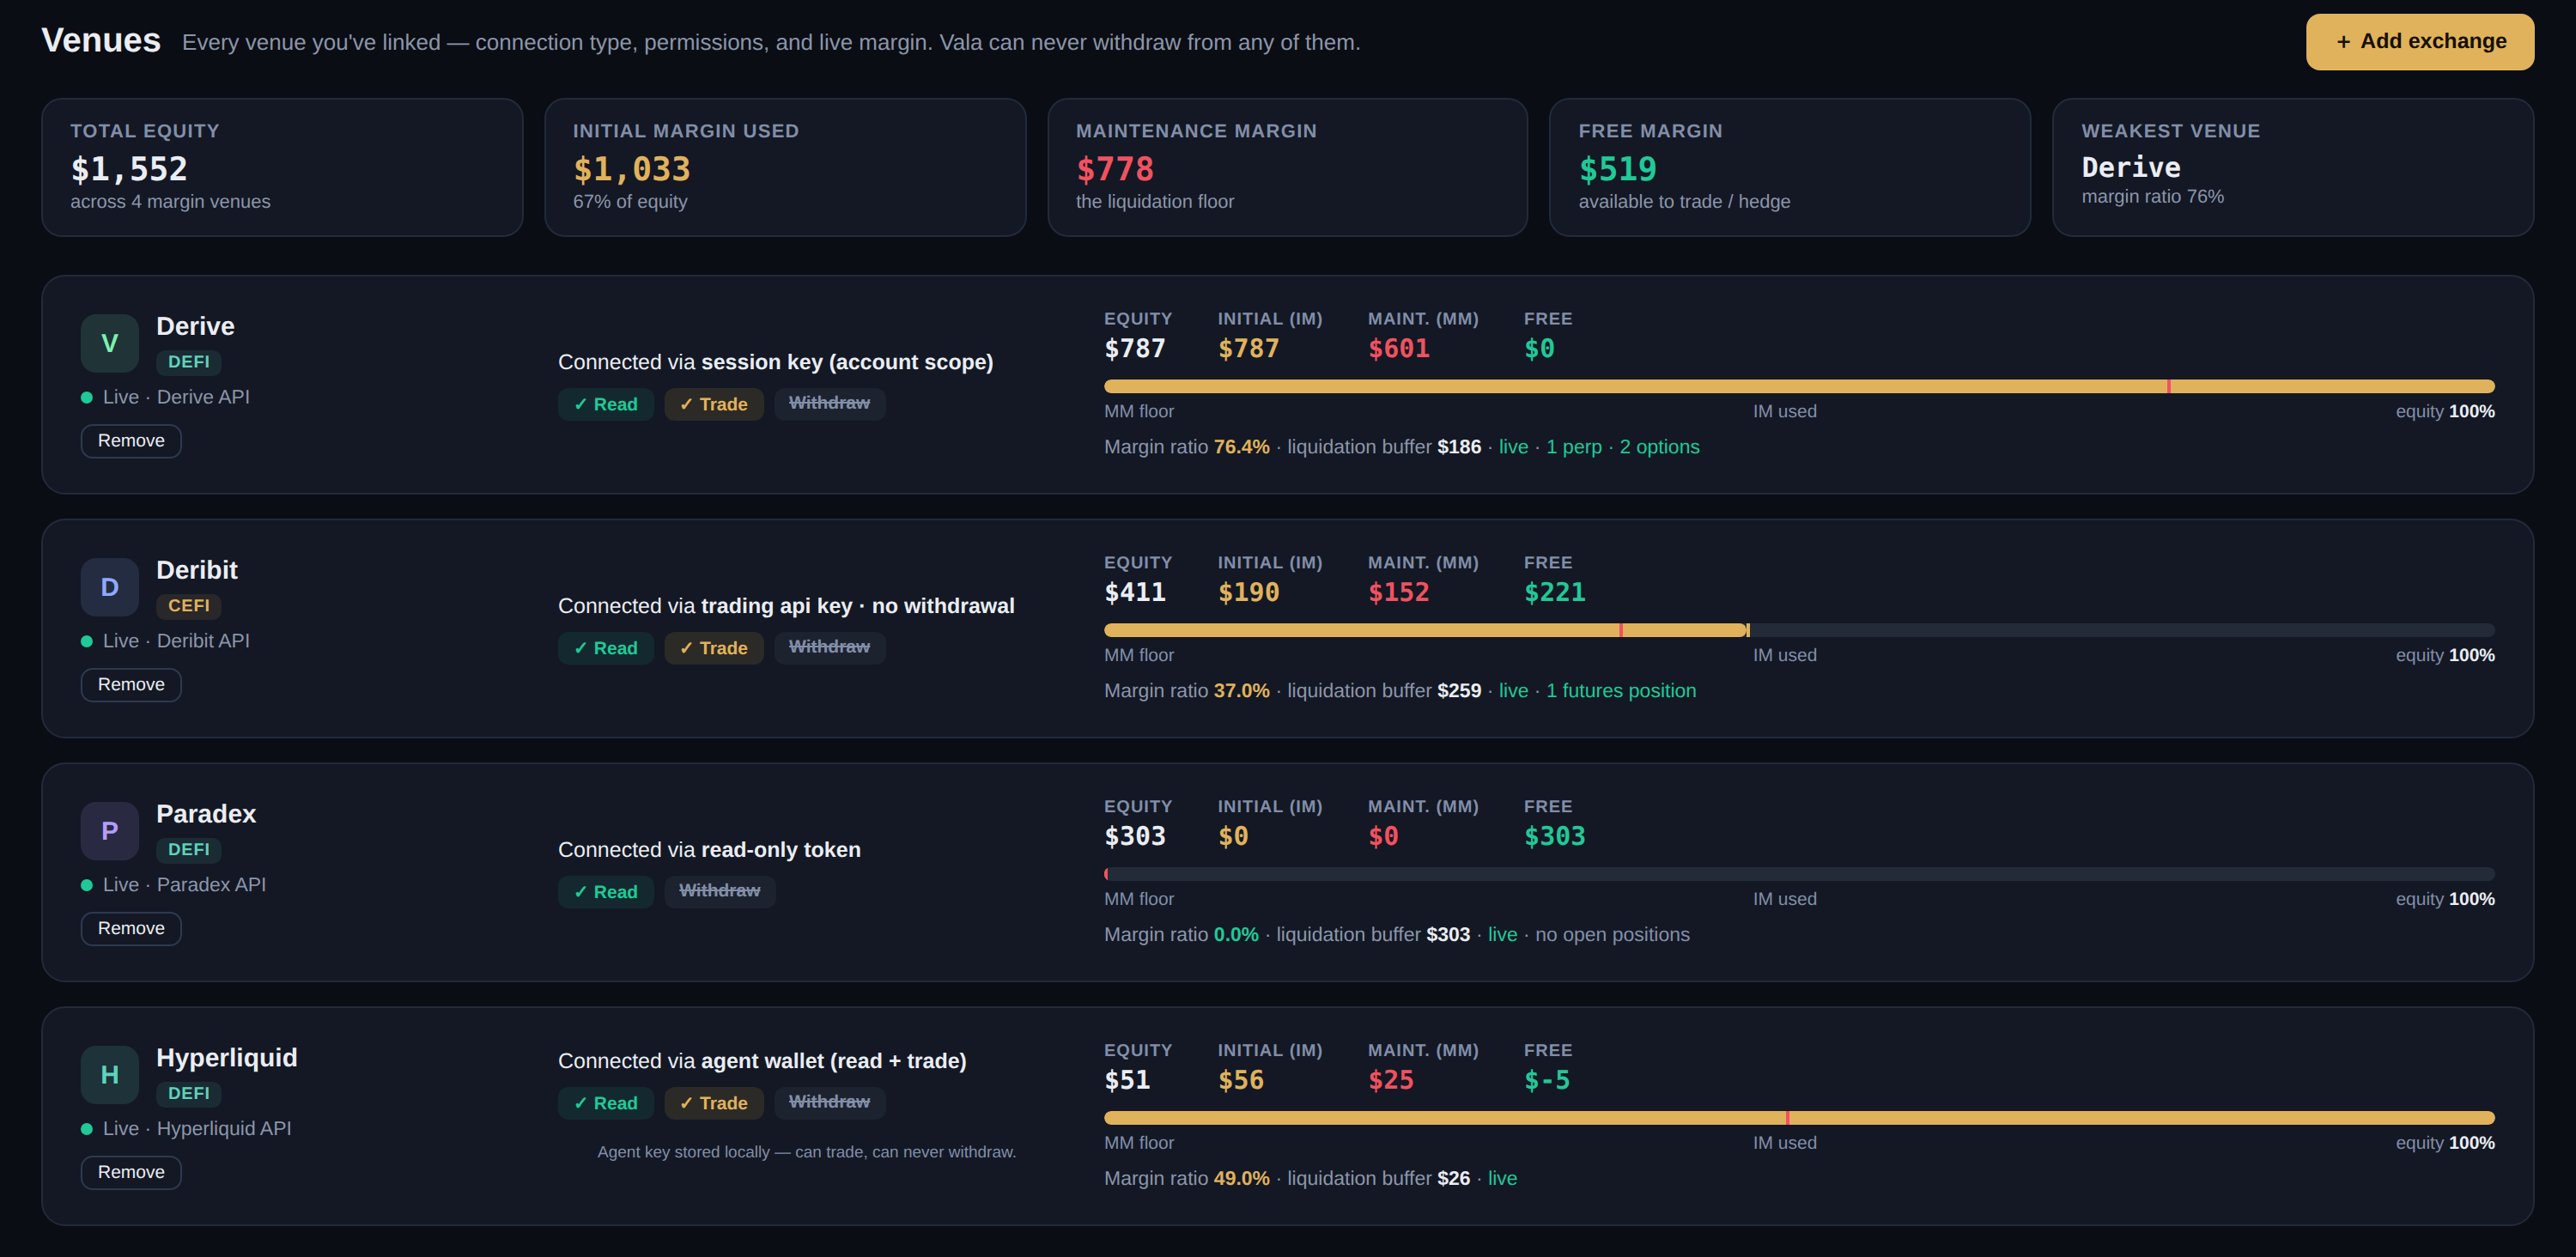This screenshot has width=2576, height=1257.
Task: Click Deribit's '1 futures position' text
Action: [x=1621, y=691]
